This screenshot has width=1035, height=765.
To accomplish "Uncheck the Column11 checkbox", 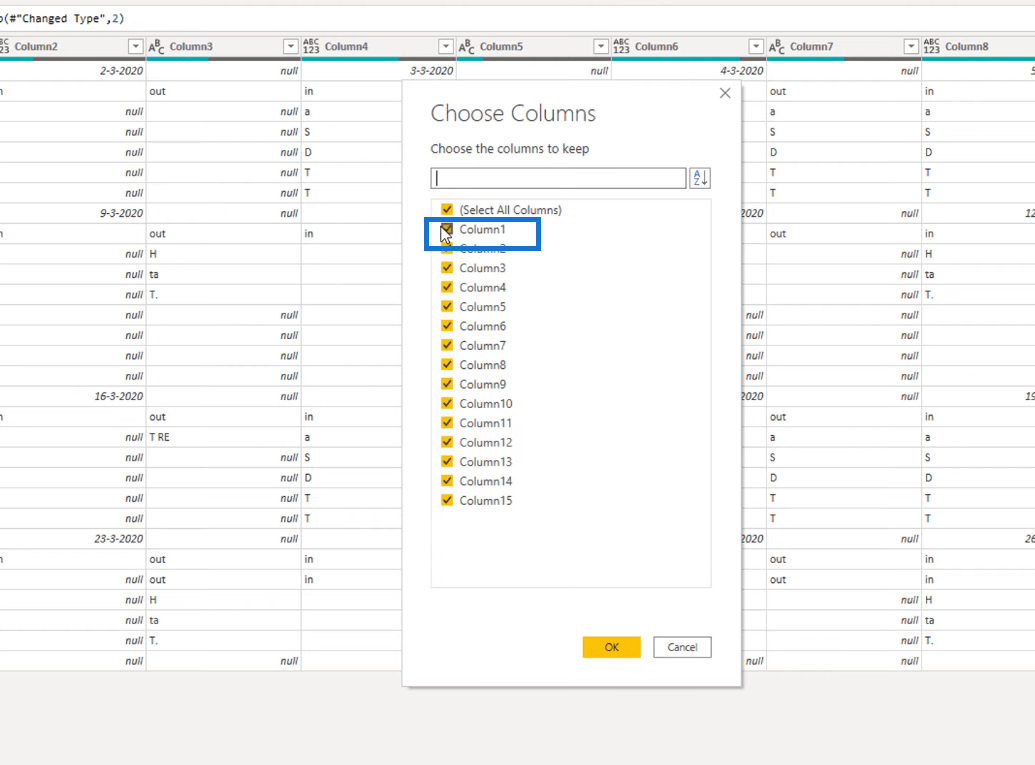I will (x=447, y=422).
